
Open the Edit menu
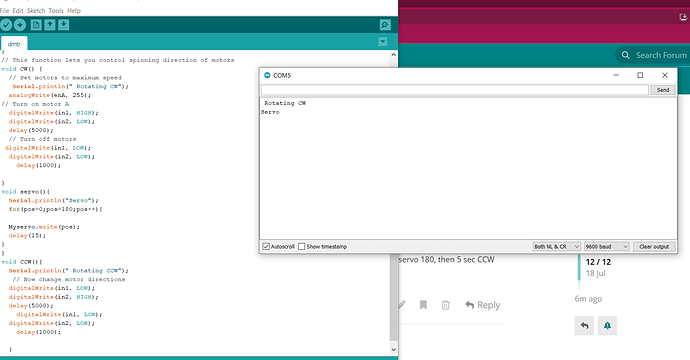18,11
